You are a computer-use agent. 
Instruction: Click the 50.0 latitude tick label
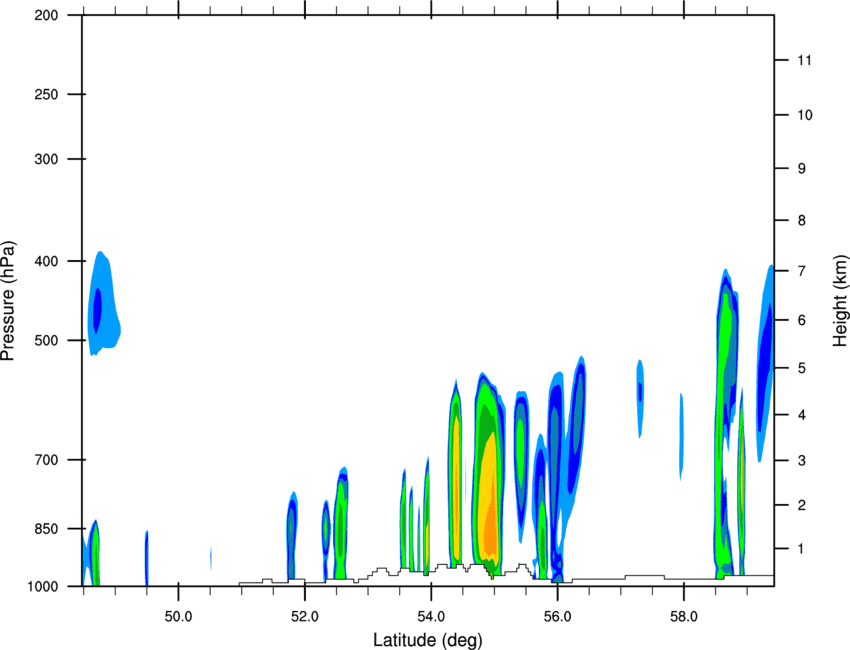pyautogui.click(x=178, y=617)
